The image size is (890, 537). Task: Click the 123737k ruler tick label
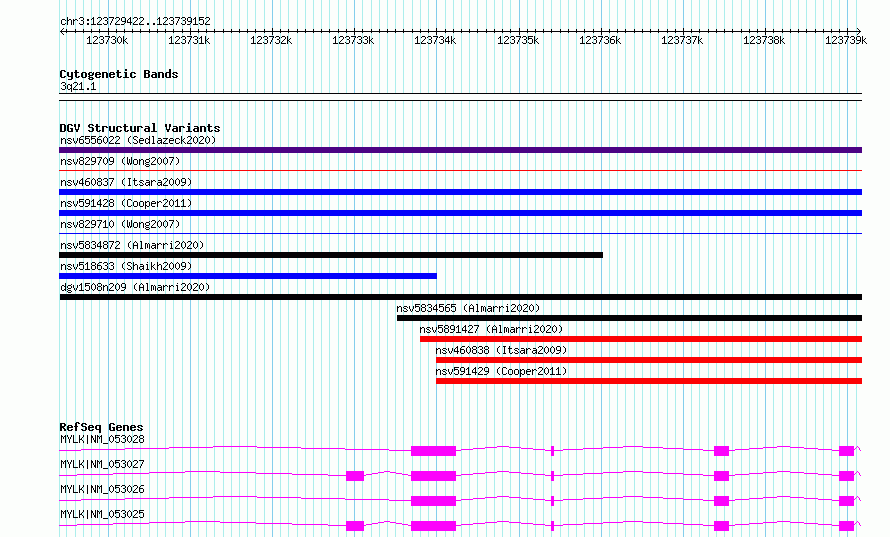(x=682, y=40)
